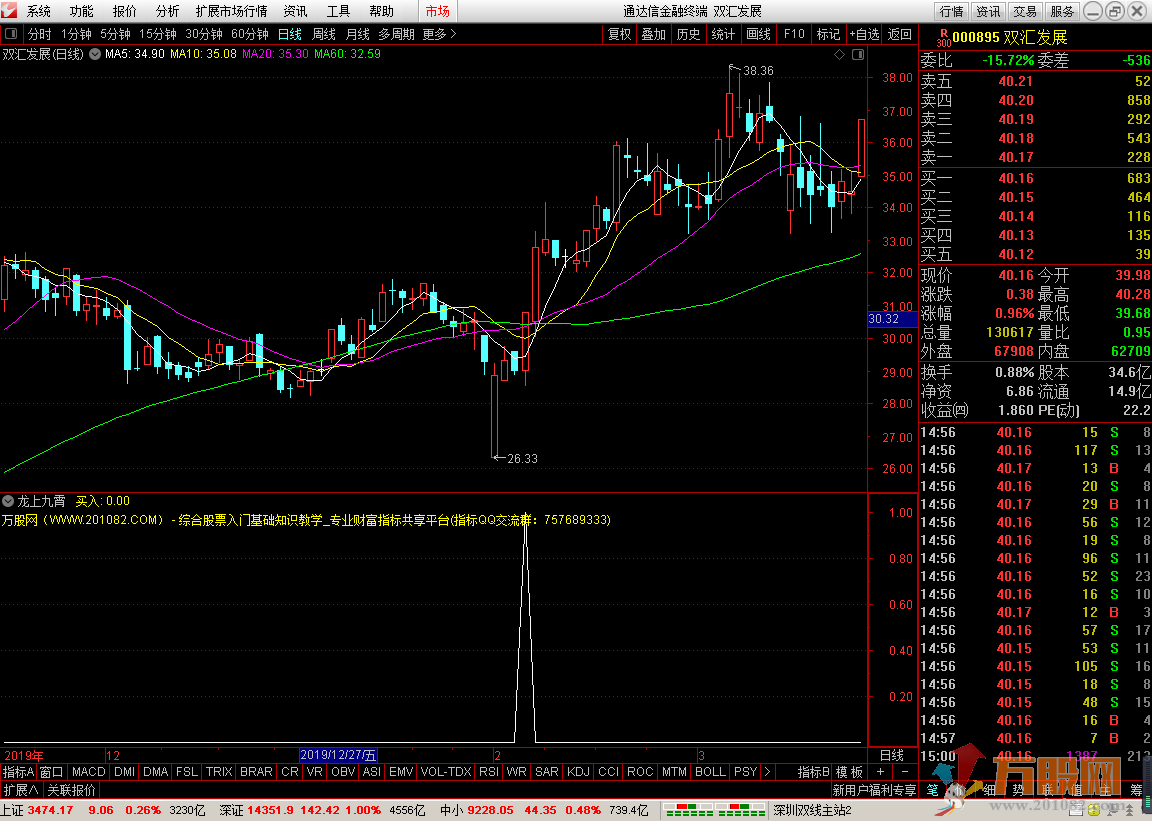Select the BOLL indicator tab
Viewport: 1152px width, 822px height.
(710, 771)
